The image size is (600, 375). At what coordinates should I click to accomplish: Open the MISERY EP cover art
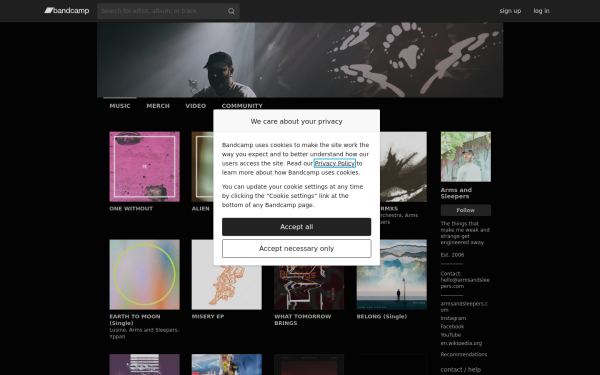click(227, 287)
